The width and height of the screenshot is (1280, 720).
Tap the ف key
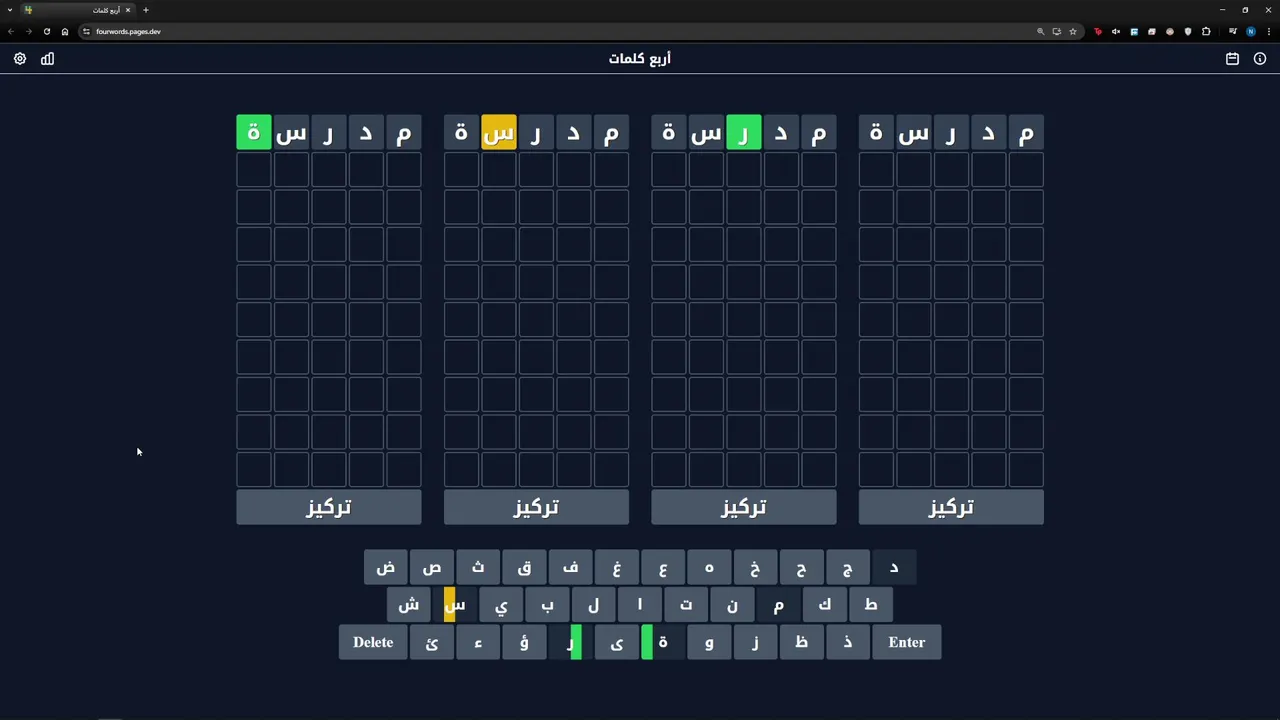tap(571, 568)
